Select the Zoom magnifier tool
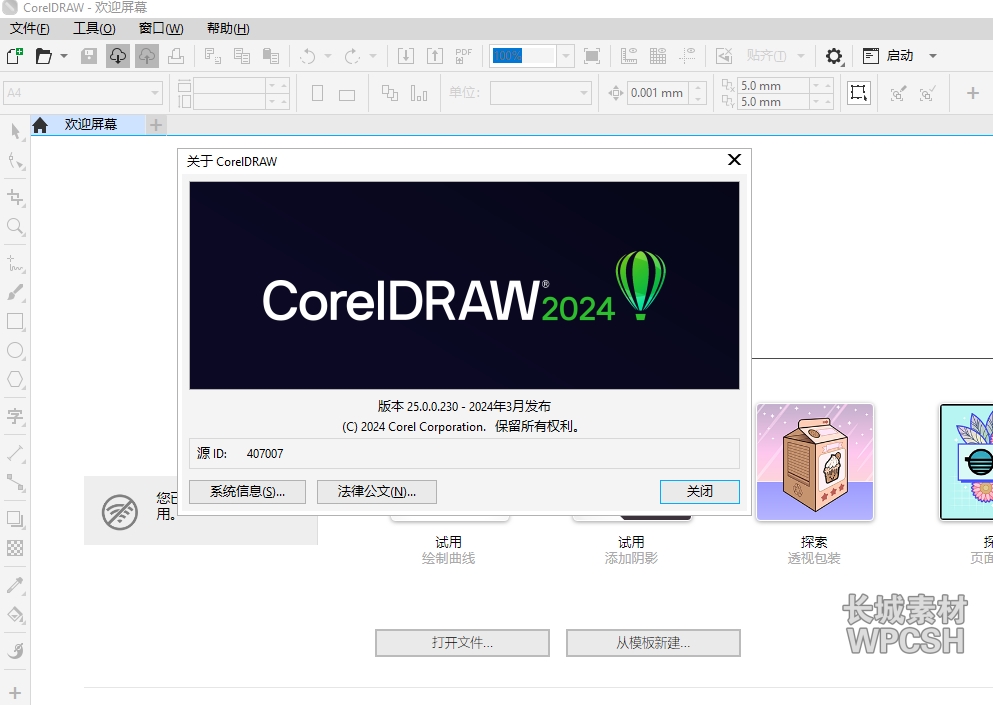The width and height of the screenshot is (993, 705). point(15,226)
